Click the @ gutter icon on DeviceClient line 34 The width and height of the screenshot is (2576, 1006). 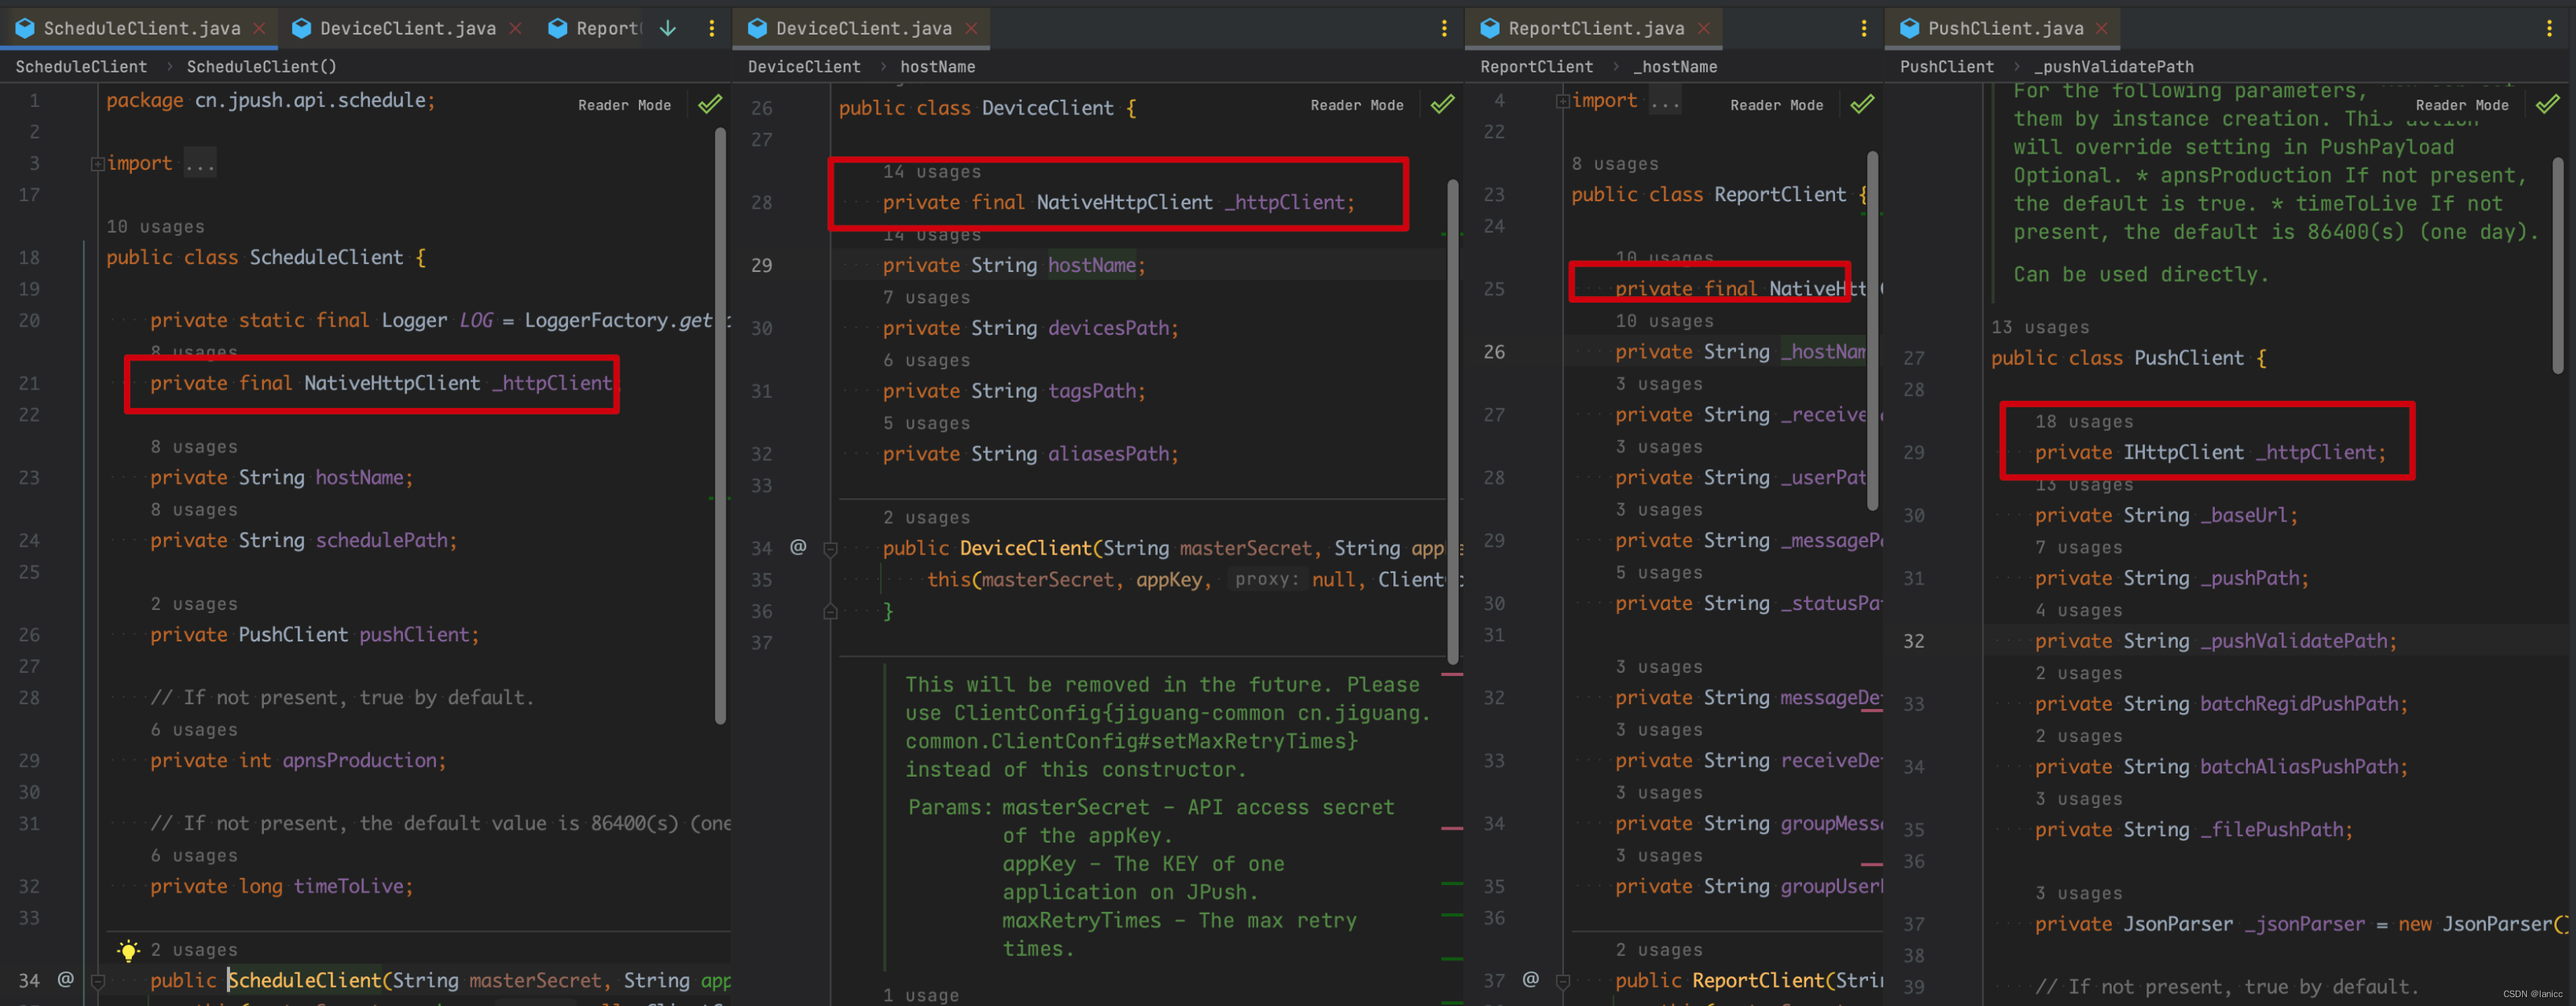coord(798,546)
